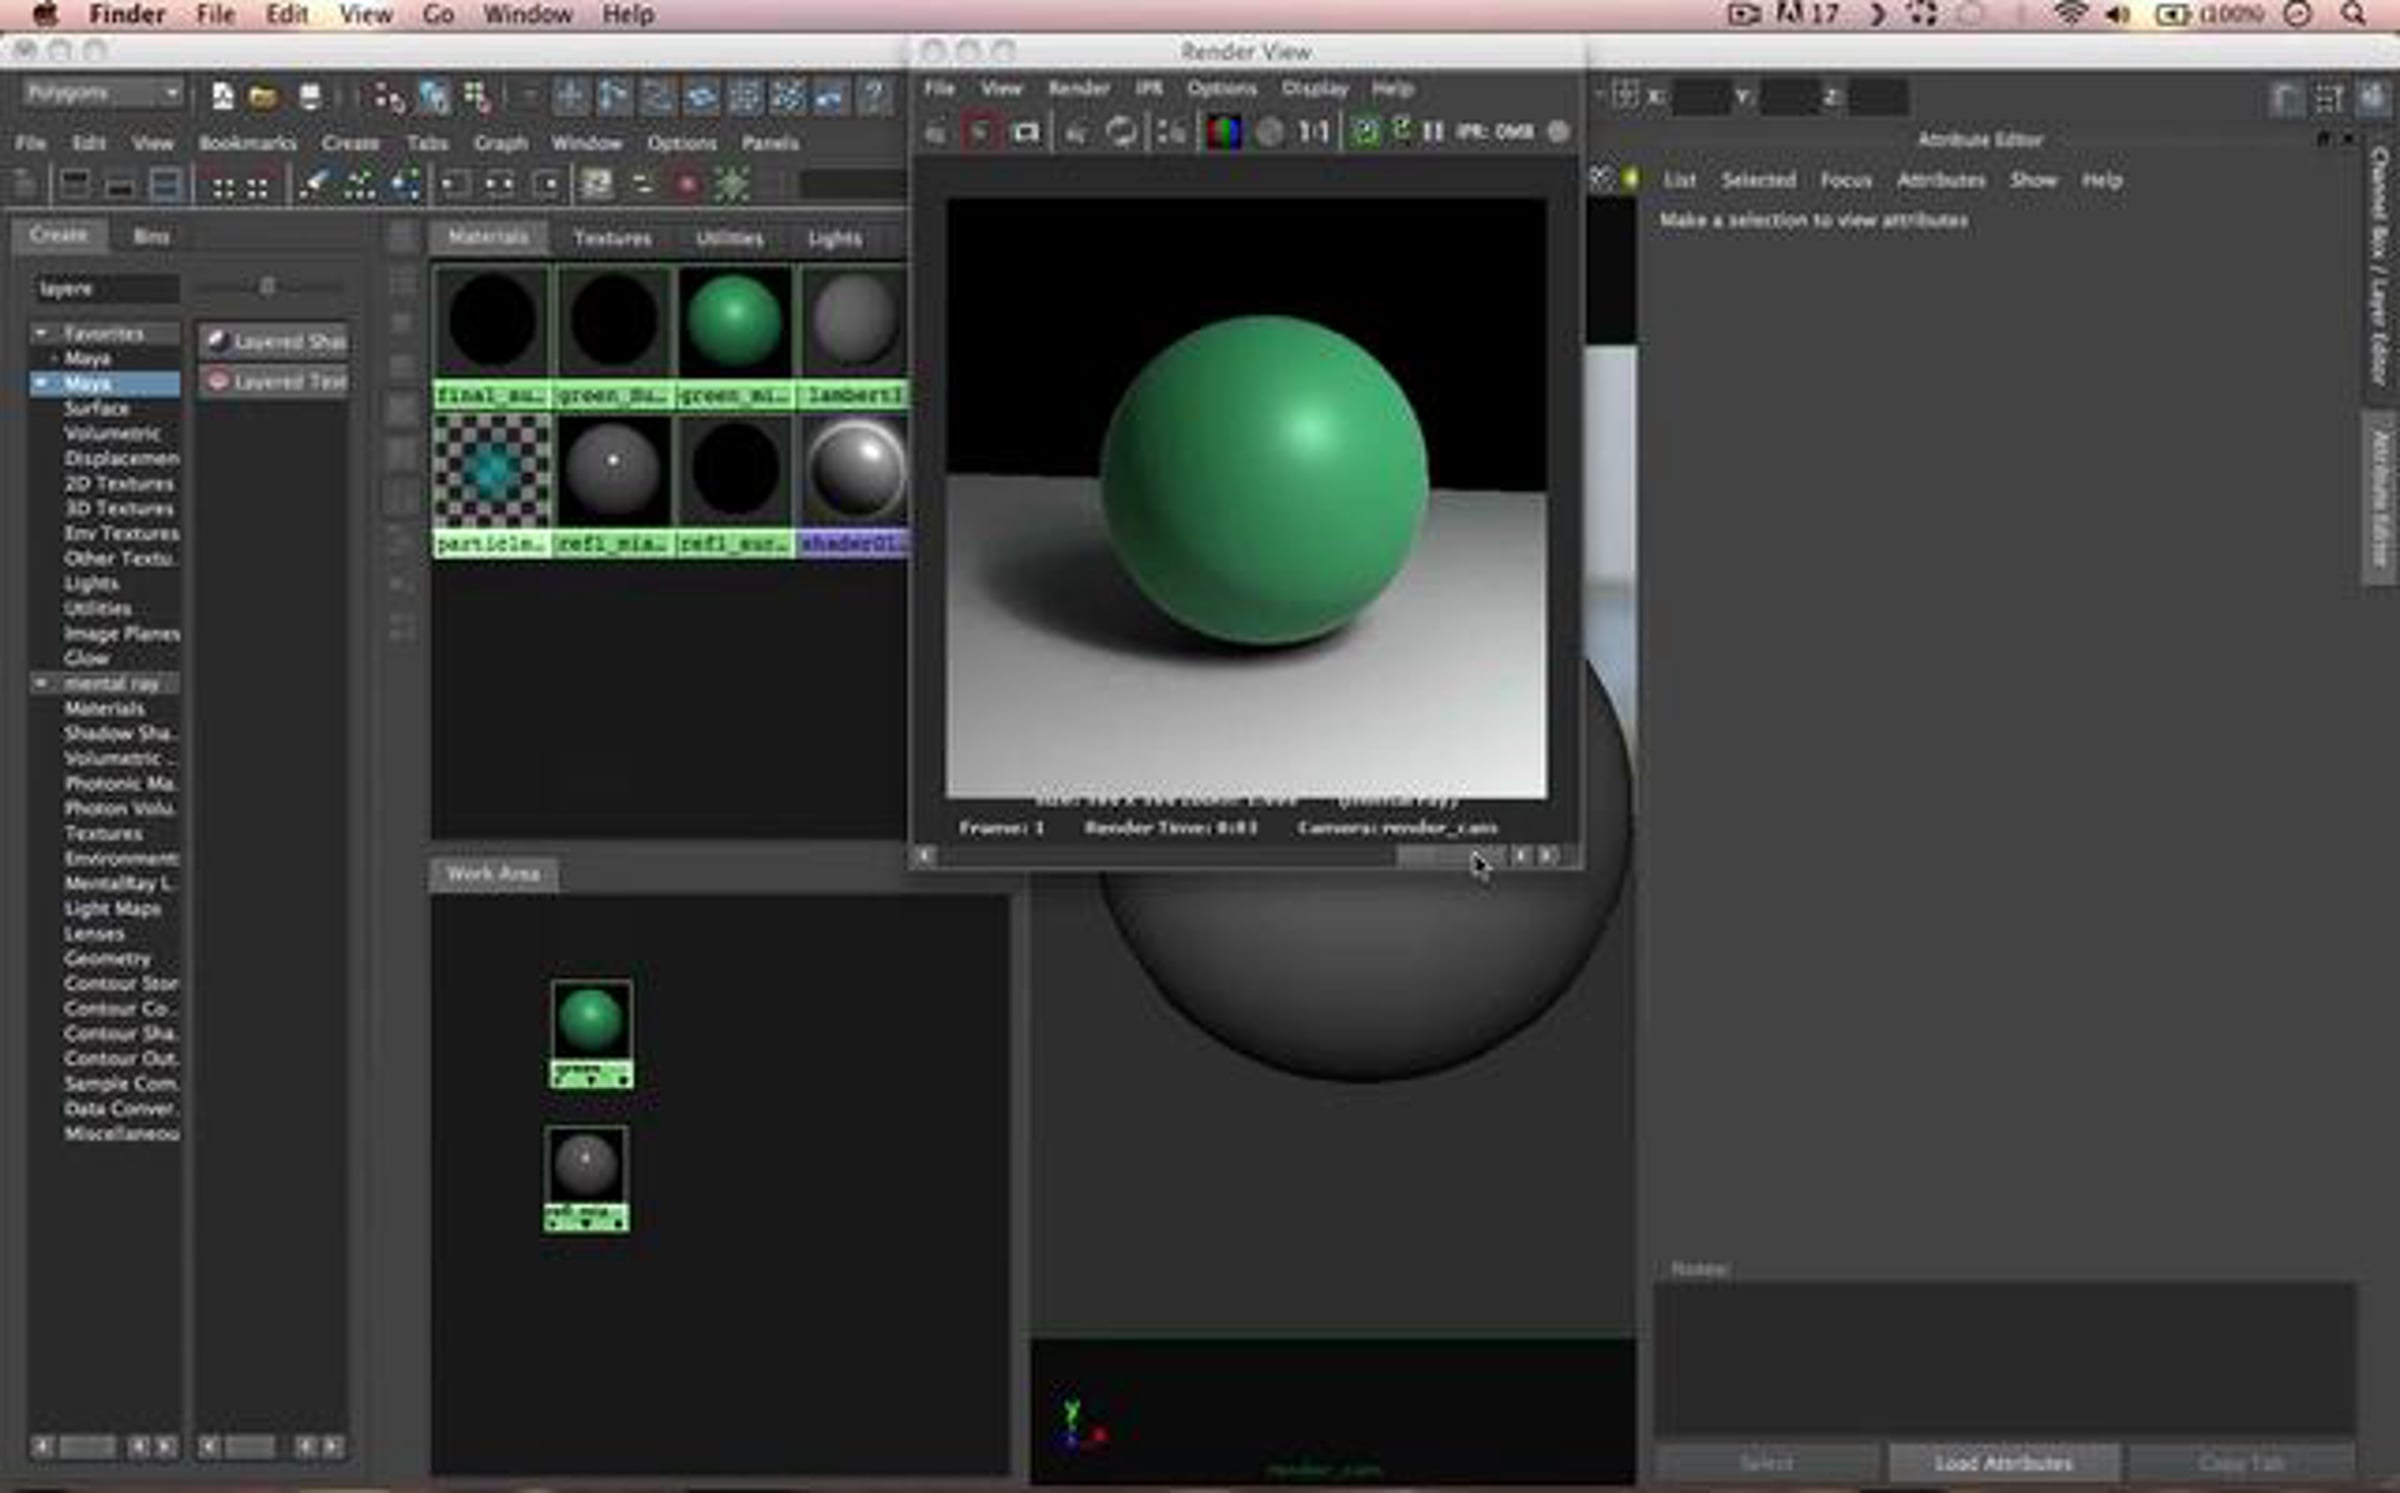Click the Load Attributes button
Image resolution: width=2400 pixels, height=1493 pixels.
[x=2003, y=1463]
